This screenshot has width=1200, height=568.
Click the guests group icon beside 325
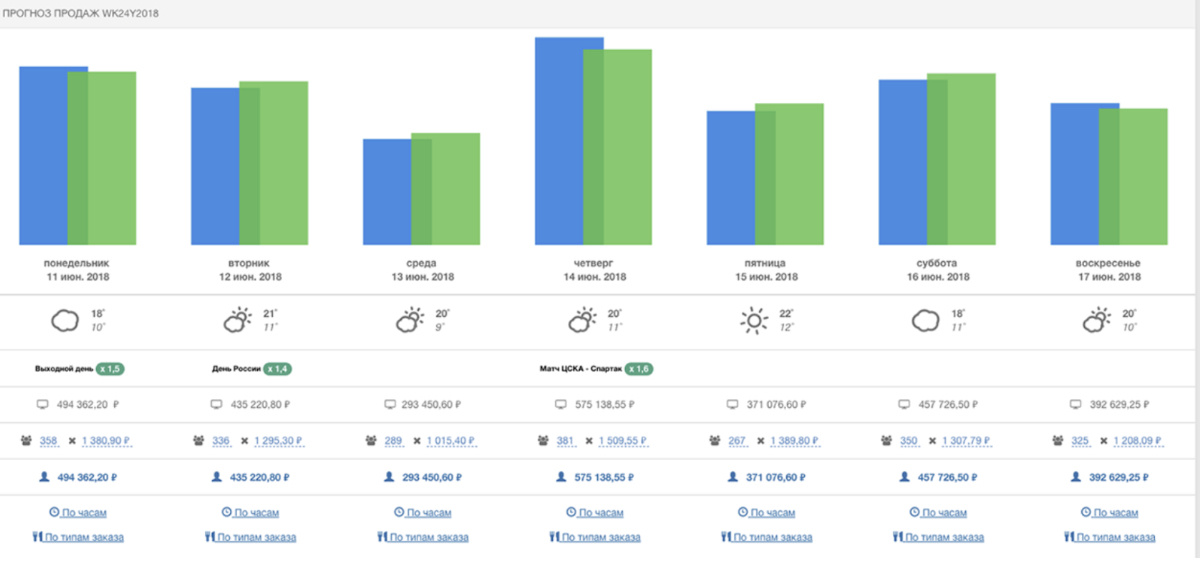(1060, 440)
